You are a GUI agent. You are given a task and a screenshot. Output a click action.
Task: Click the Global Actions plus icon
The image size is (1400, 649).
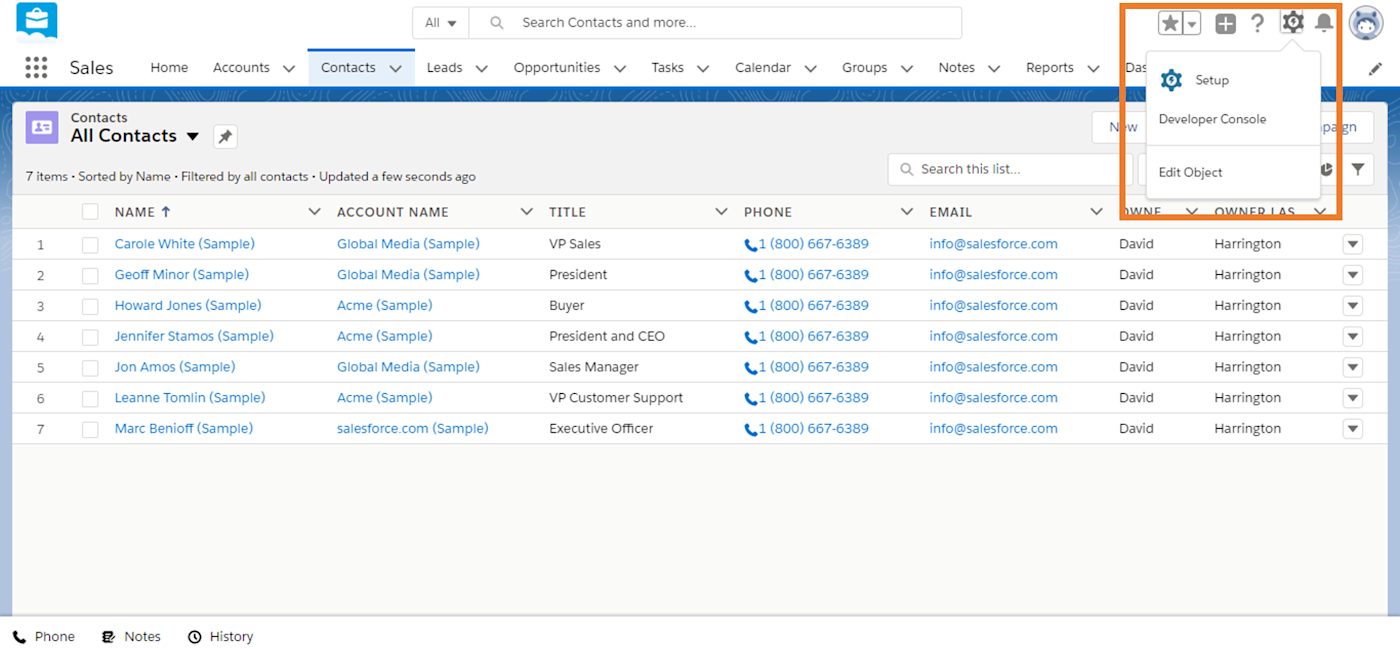1226,23
